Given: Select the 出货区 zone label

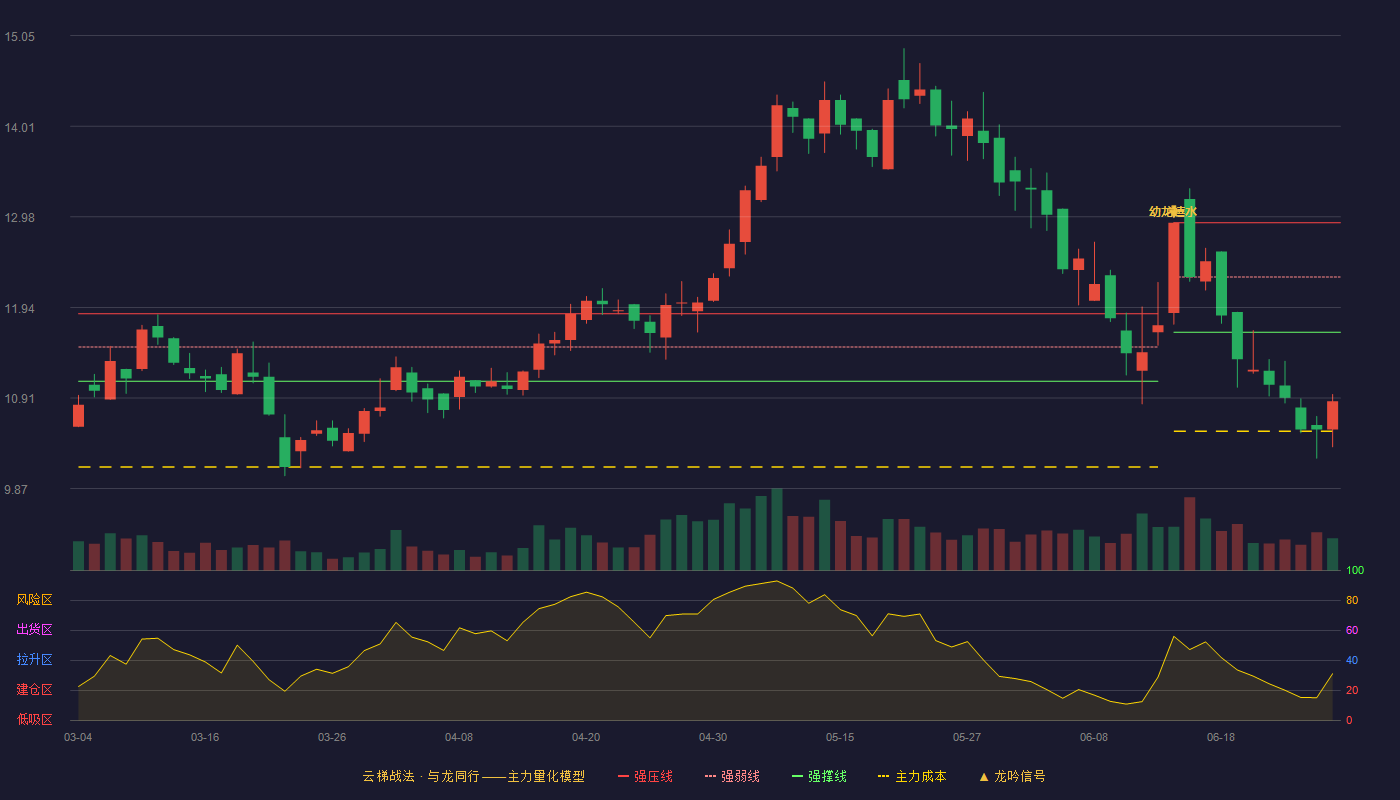Looking at the screenshot, I should click(34, 630).
